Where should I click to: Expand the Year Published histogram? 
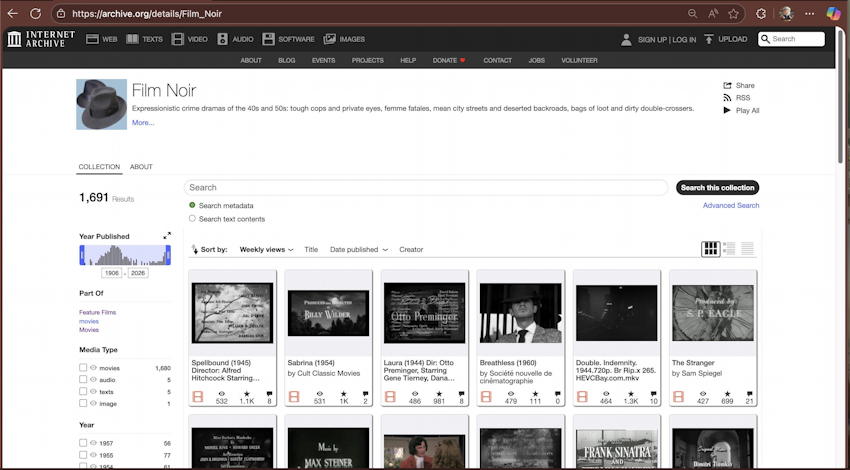coord(167,236)
